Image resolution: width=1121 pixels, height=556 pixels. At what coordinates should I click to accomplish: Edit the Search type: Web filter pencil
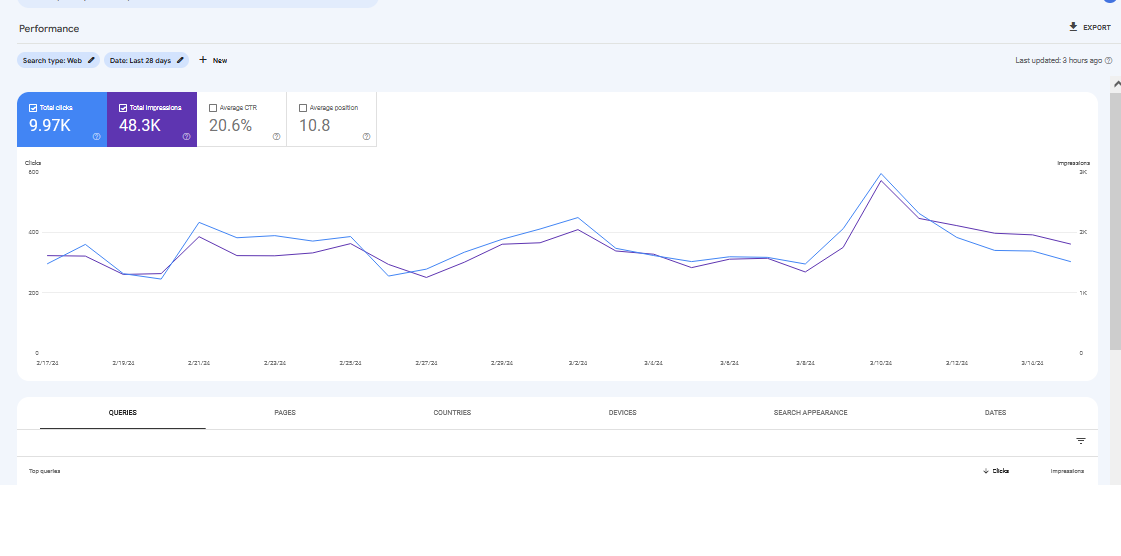coord(91,61)
